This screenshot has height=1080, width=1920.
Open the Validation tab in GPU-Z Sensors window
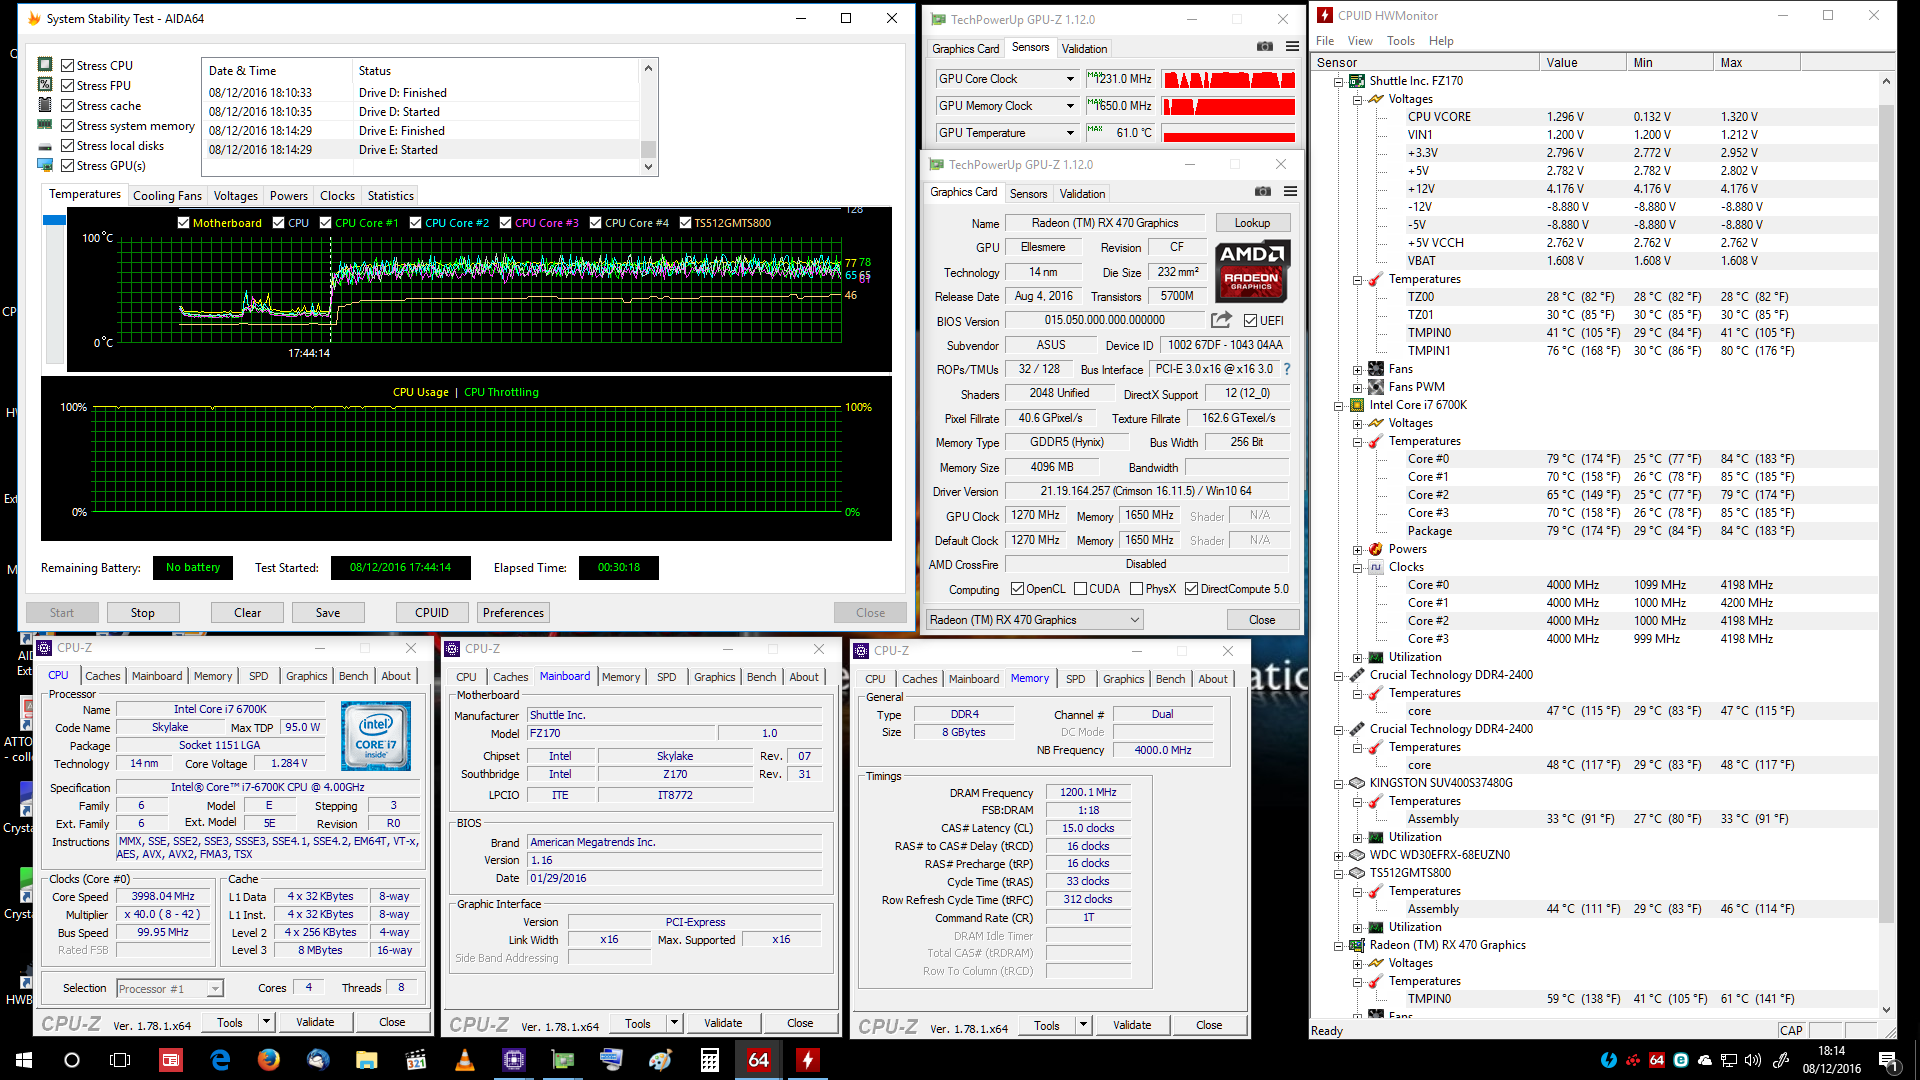(1084, 49)
